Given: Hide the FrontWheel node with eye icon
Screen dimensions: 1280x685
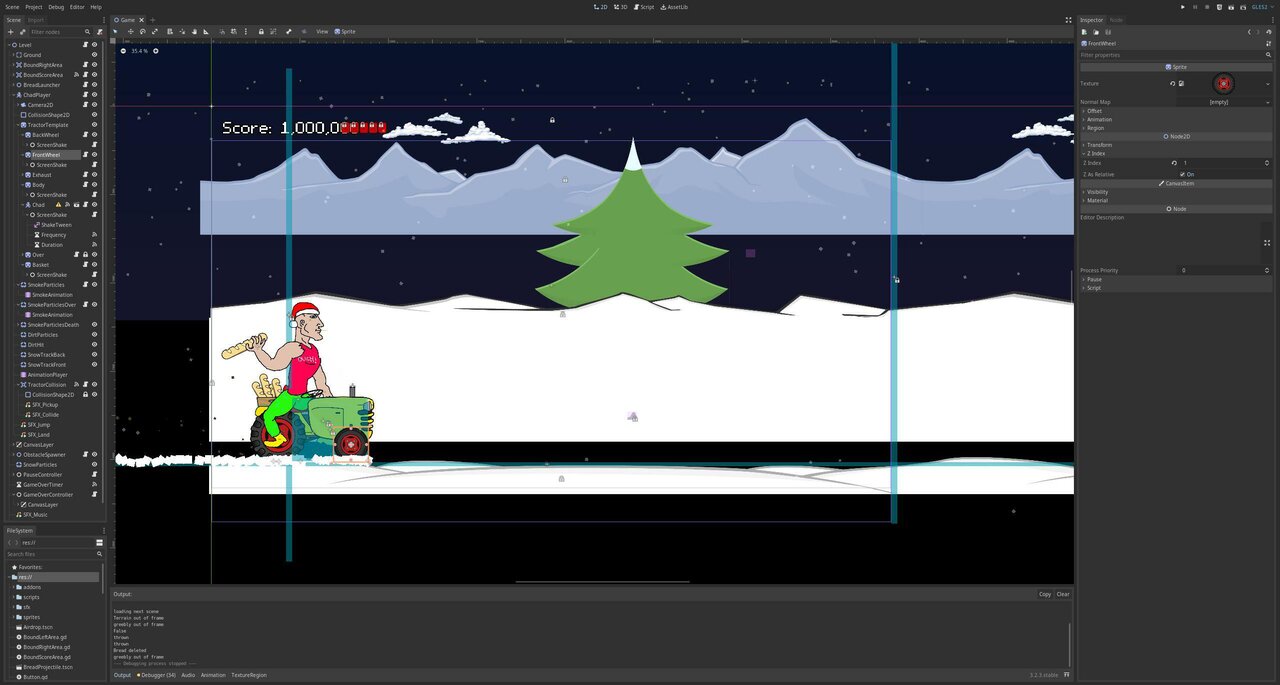Looking at the screenshot, I should [95, 155].
